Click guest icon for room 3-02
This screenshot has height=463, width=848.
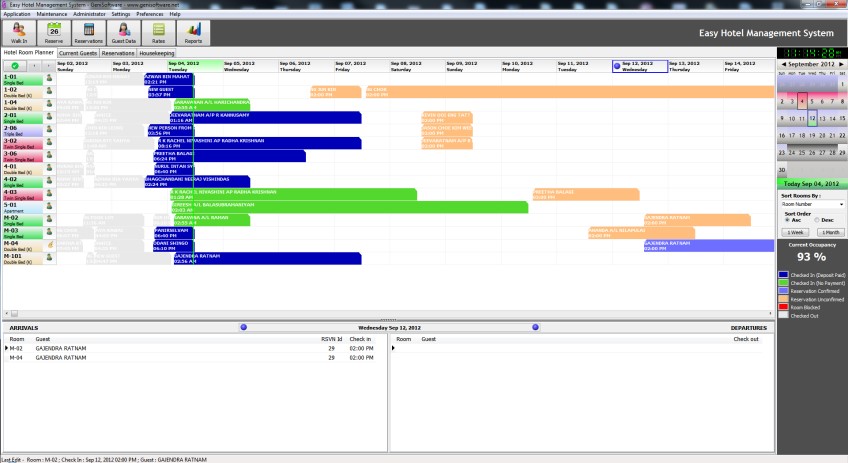49,142
